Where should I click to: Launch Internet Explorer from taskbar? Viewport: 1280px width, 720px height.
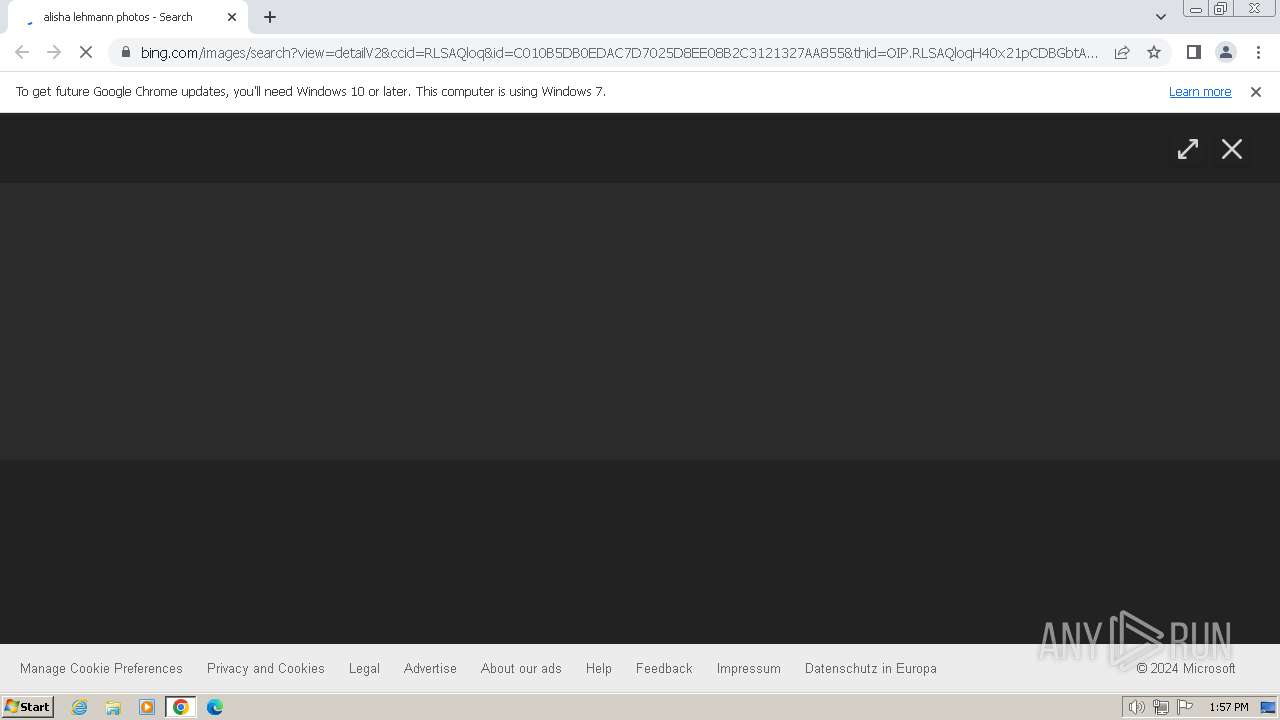[80, 707]
